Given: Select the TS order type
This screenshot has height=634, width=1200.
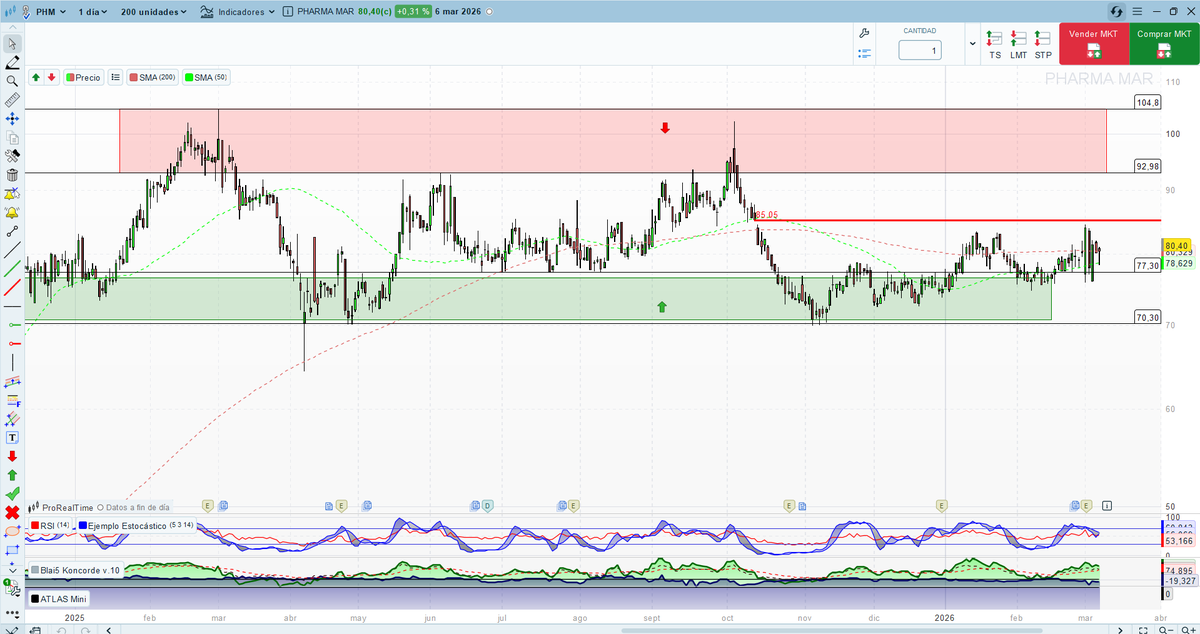Looking at the screenshot, I should (x=994, y=45).
